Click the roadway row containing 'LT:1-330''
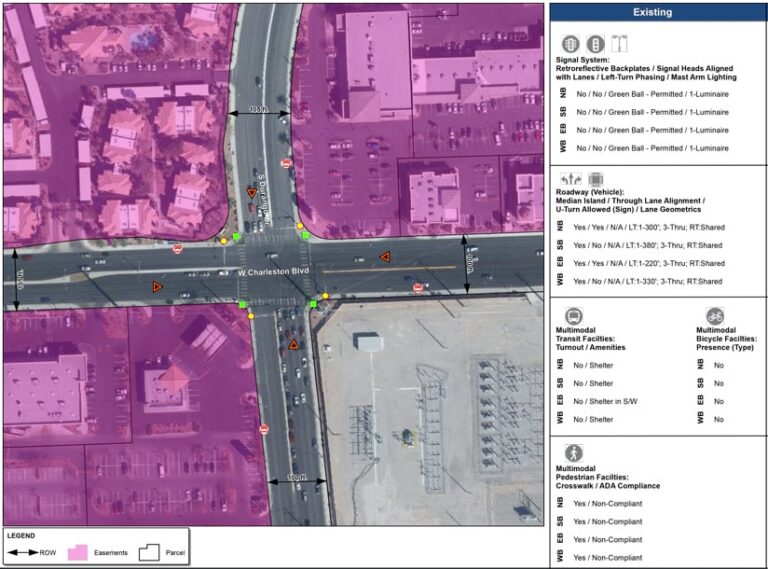Image resolution: width=768 pixels, height=569 pixels. pos(648,282)
